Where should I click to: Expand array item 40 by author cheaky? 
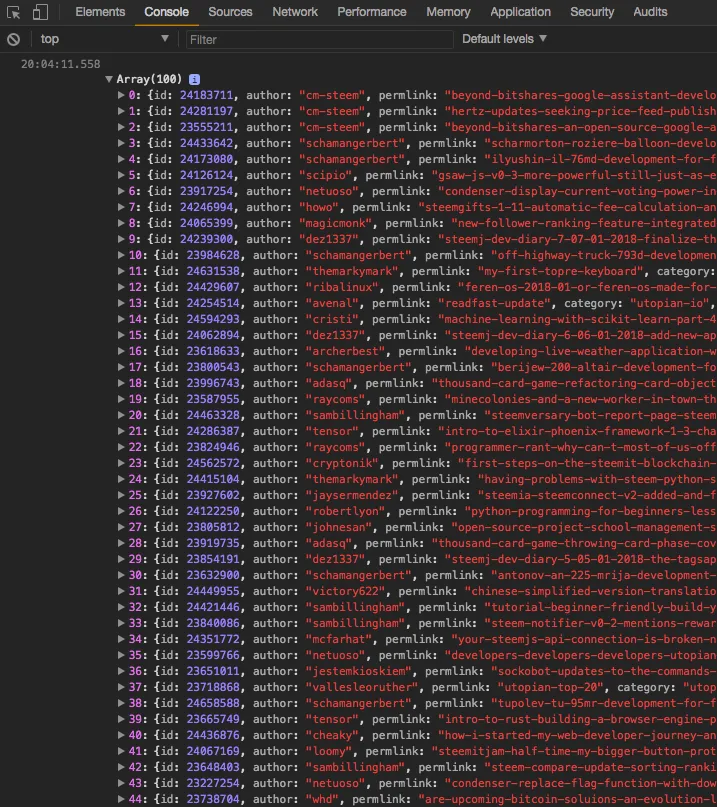point(121,735)
